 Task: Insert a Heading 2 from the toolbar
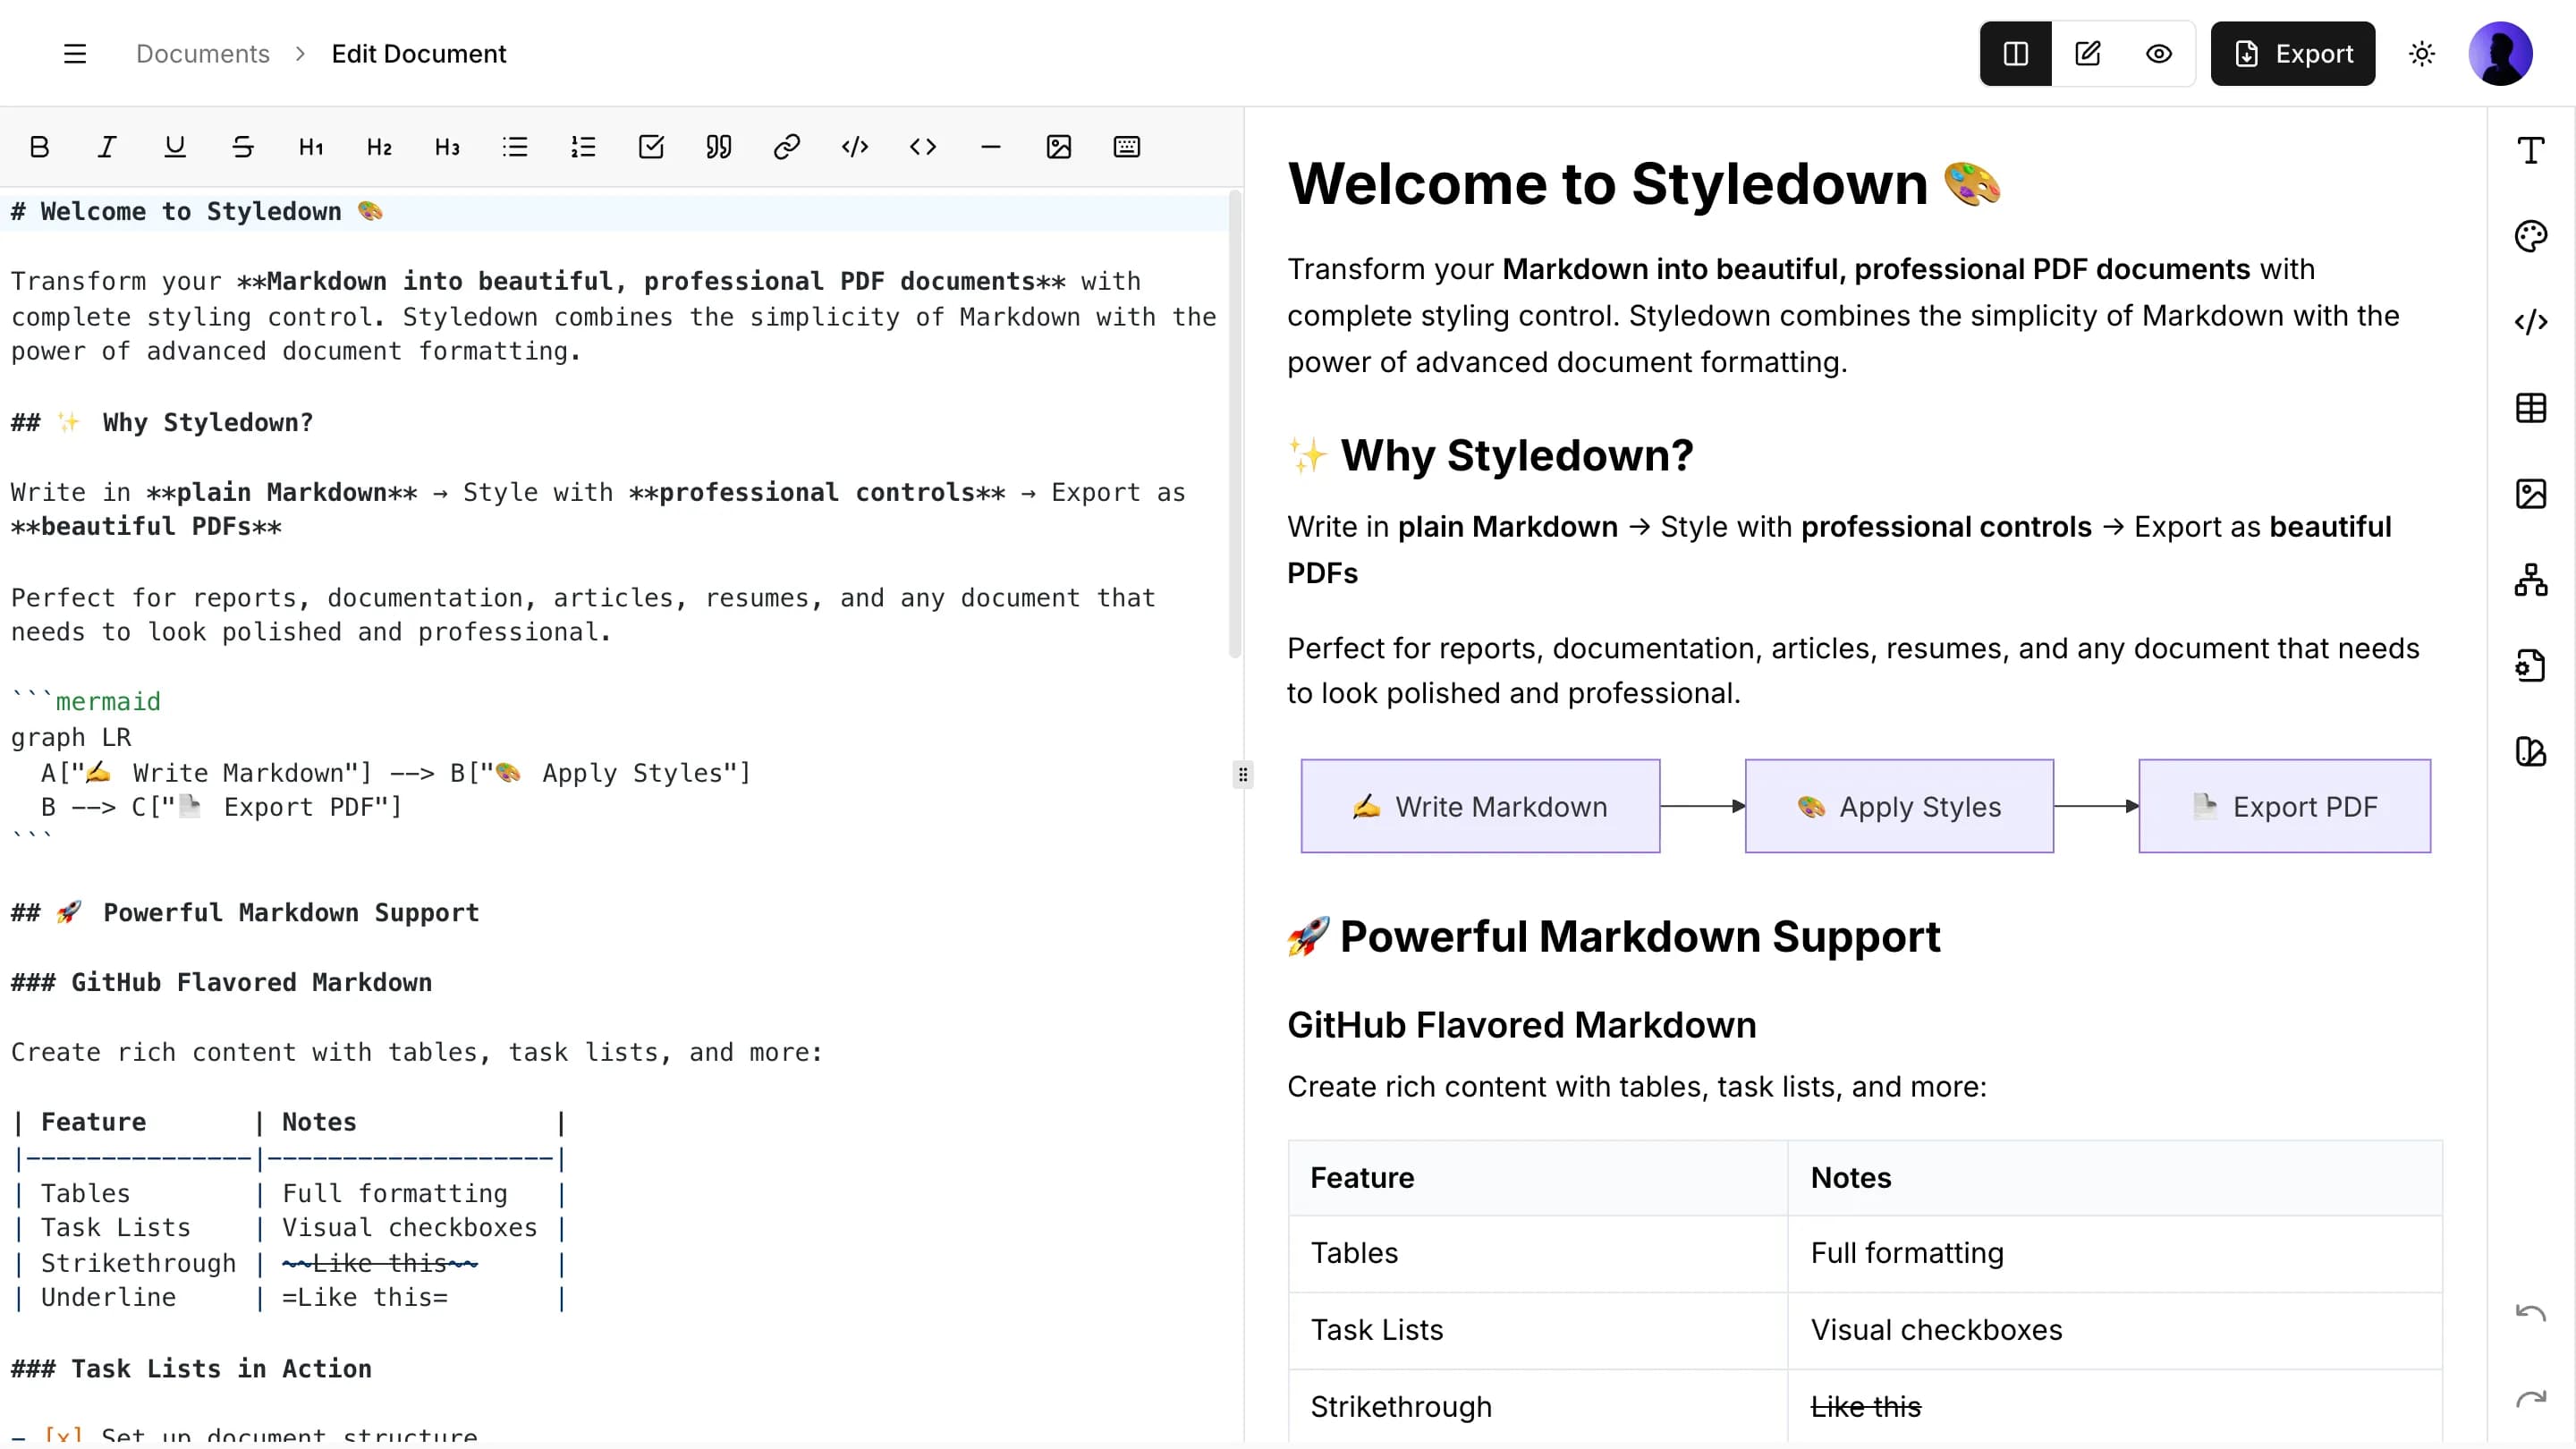(379, 147)
